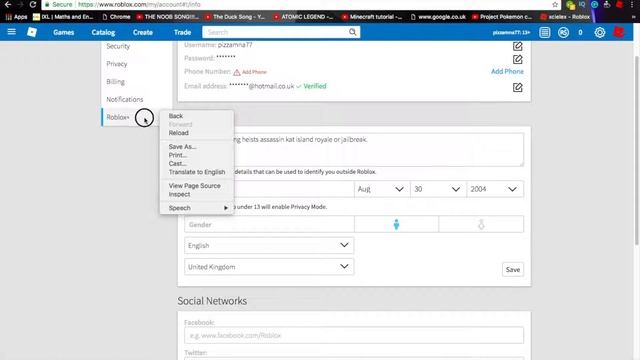The image size is (640, 360).
Task: Click the green extension icon in browser toolbar
Action: pyautogui.click(x=571, y=5)
